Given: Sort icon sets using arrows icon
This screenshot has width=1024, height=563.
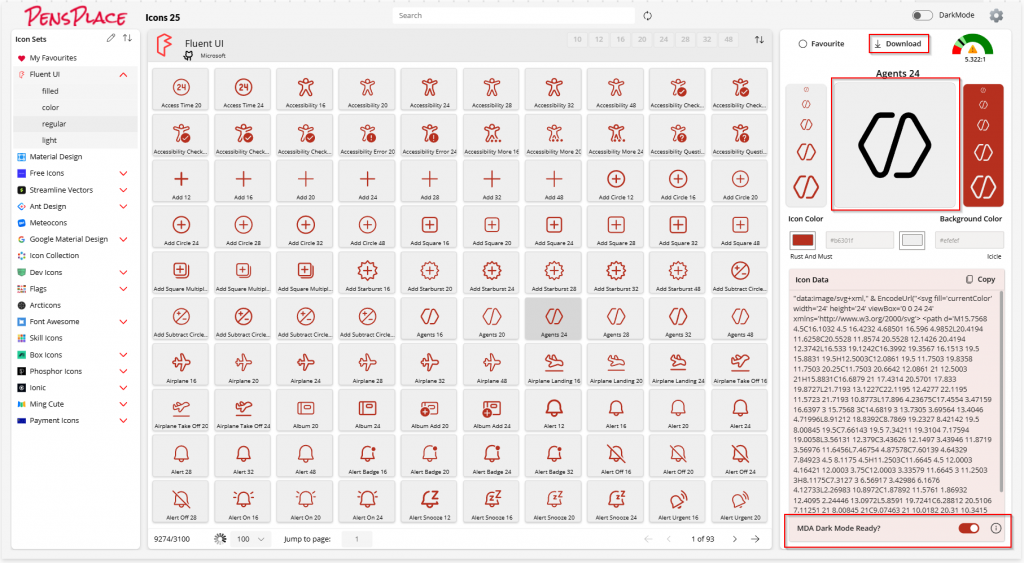Looking at the screenshot, I should 127,39.
